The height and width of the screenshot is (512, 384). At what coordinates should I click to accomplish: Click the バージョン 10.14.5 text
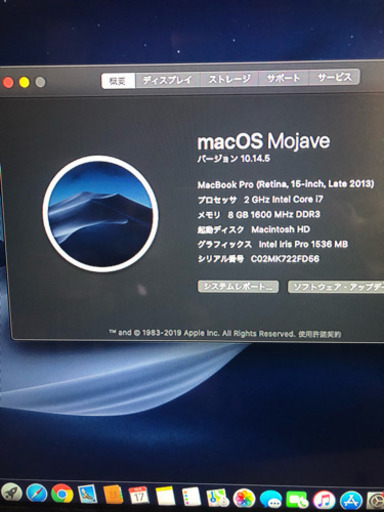pyautogui.click(x=233, y=159)
